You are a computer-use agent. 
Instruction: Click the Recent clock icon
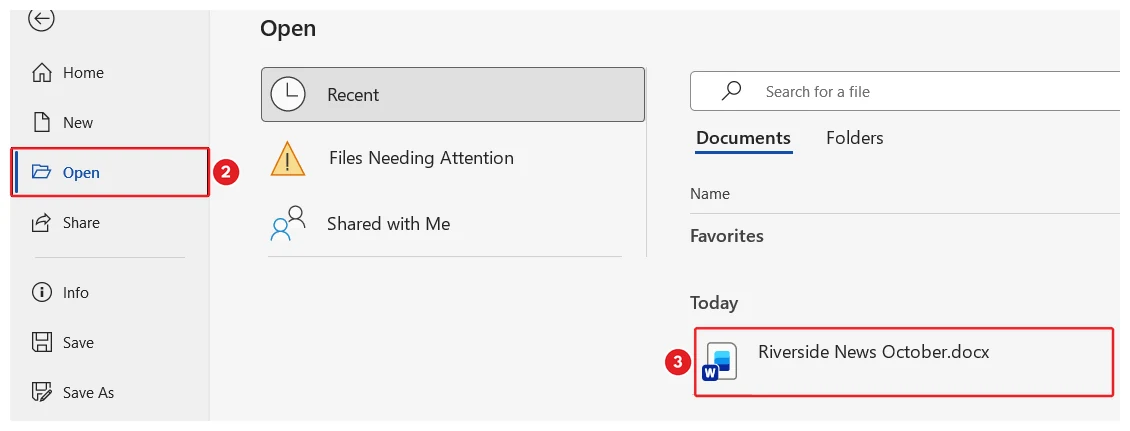[288, 94]
